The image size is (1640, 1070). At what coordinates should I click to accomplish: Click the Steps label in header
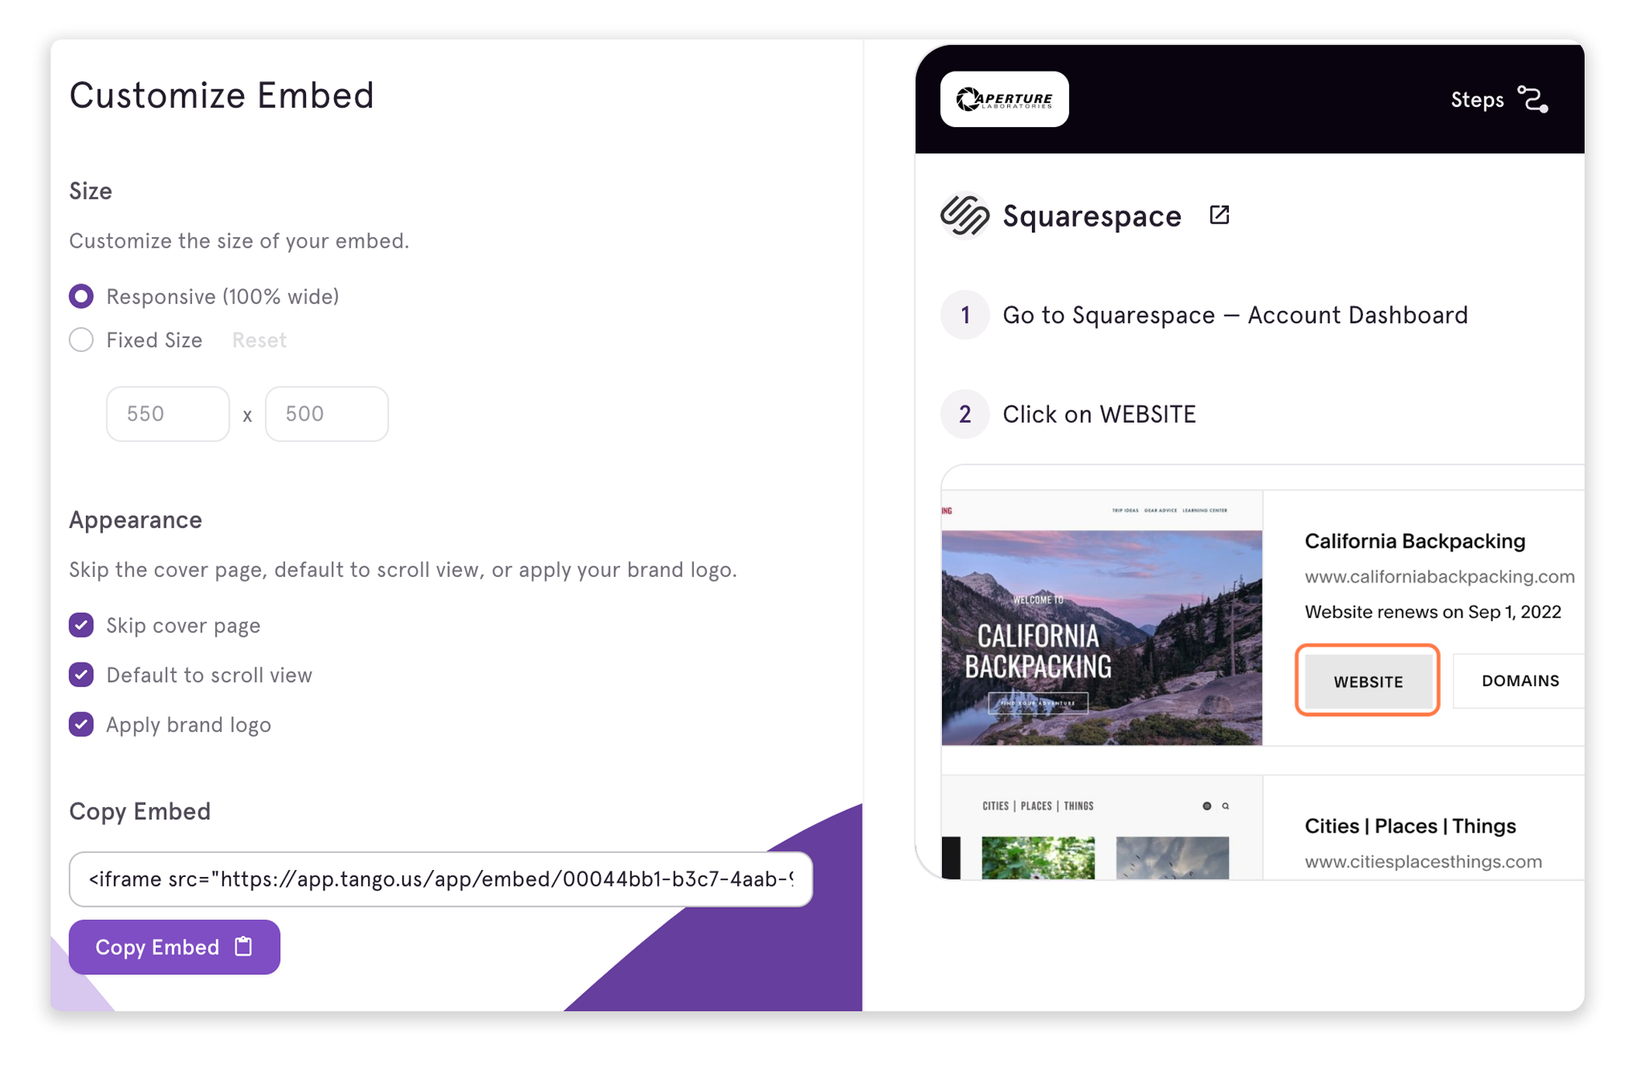tap(1477, 100)
